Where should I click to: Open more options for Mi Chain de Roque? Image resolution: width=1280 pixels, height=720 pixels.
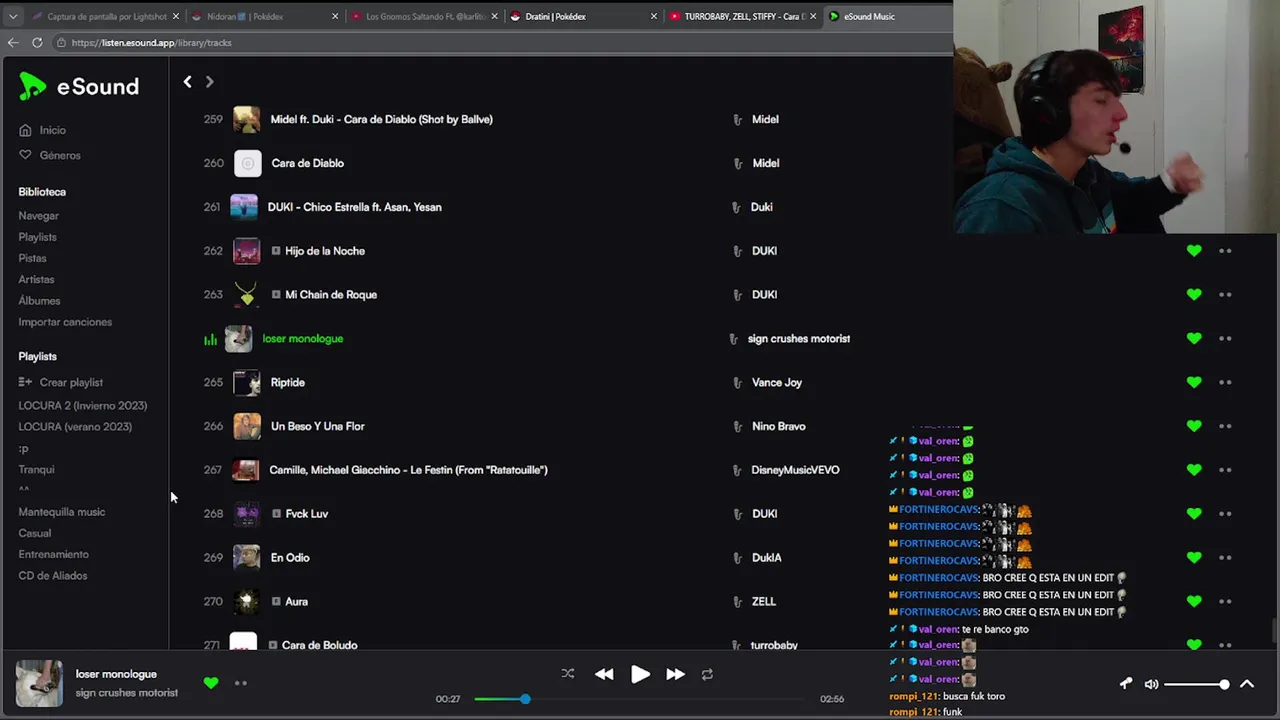pyautogui.click(x=1225, y=295)
